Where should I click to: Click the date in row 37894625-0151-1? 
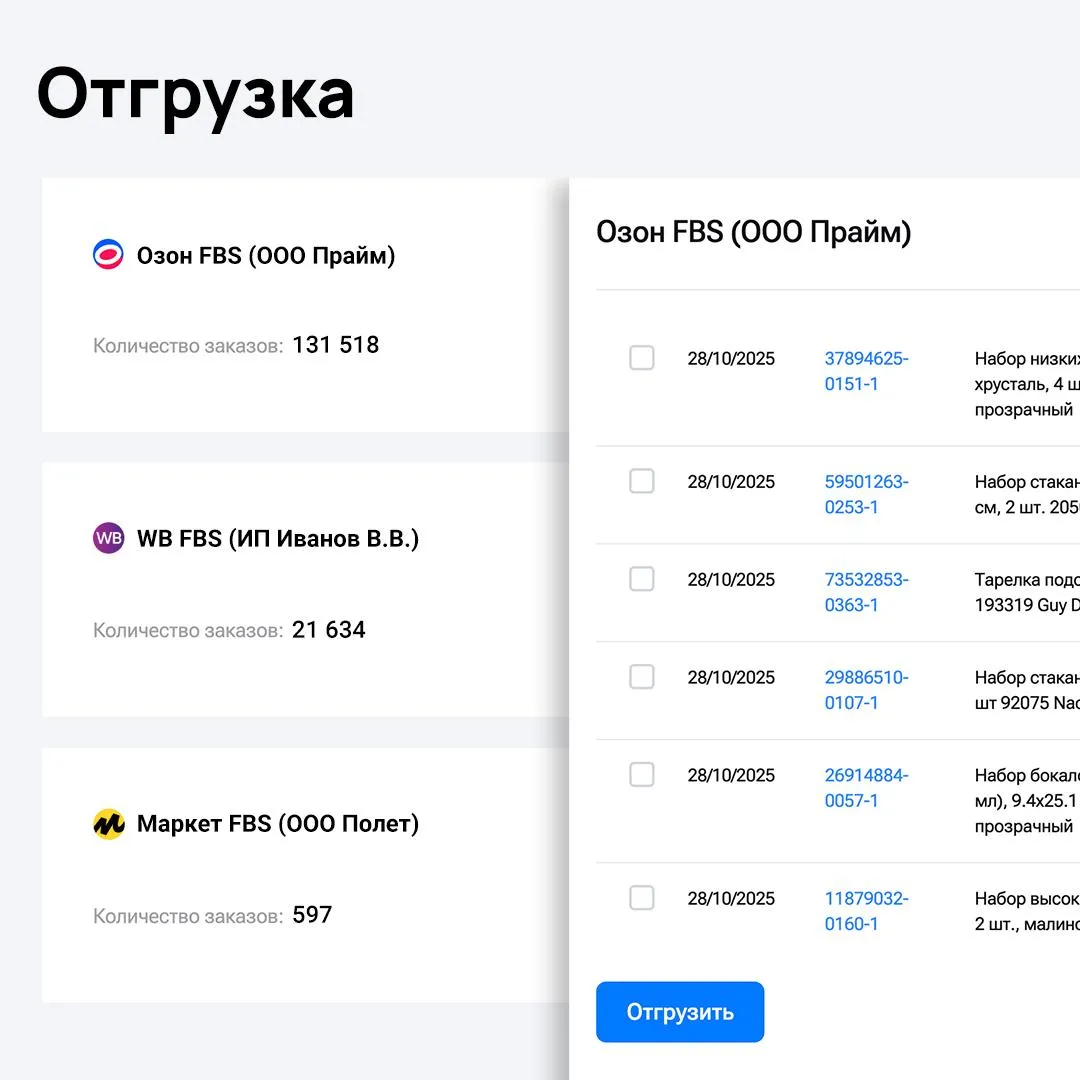(x=731, y=359)
